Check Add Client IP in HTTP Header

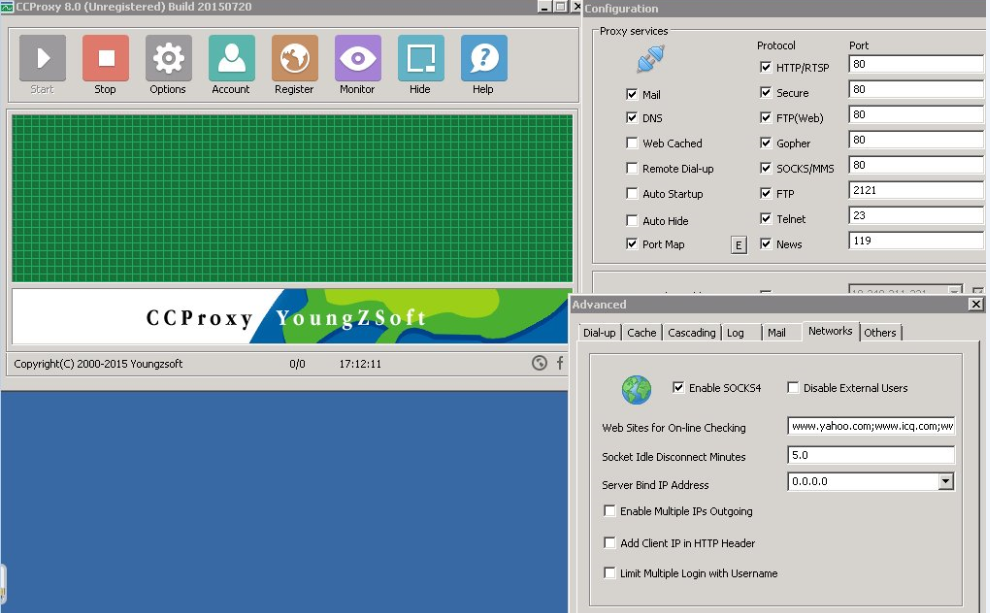[x=609, y=542]
